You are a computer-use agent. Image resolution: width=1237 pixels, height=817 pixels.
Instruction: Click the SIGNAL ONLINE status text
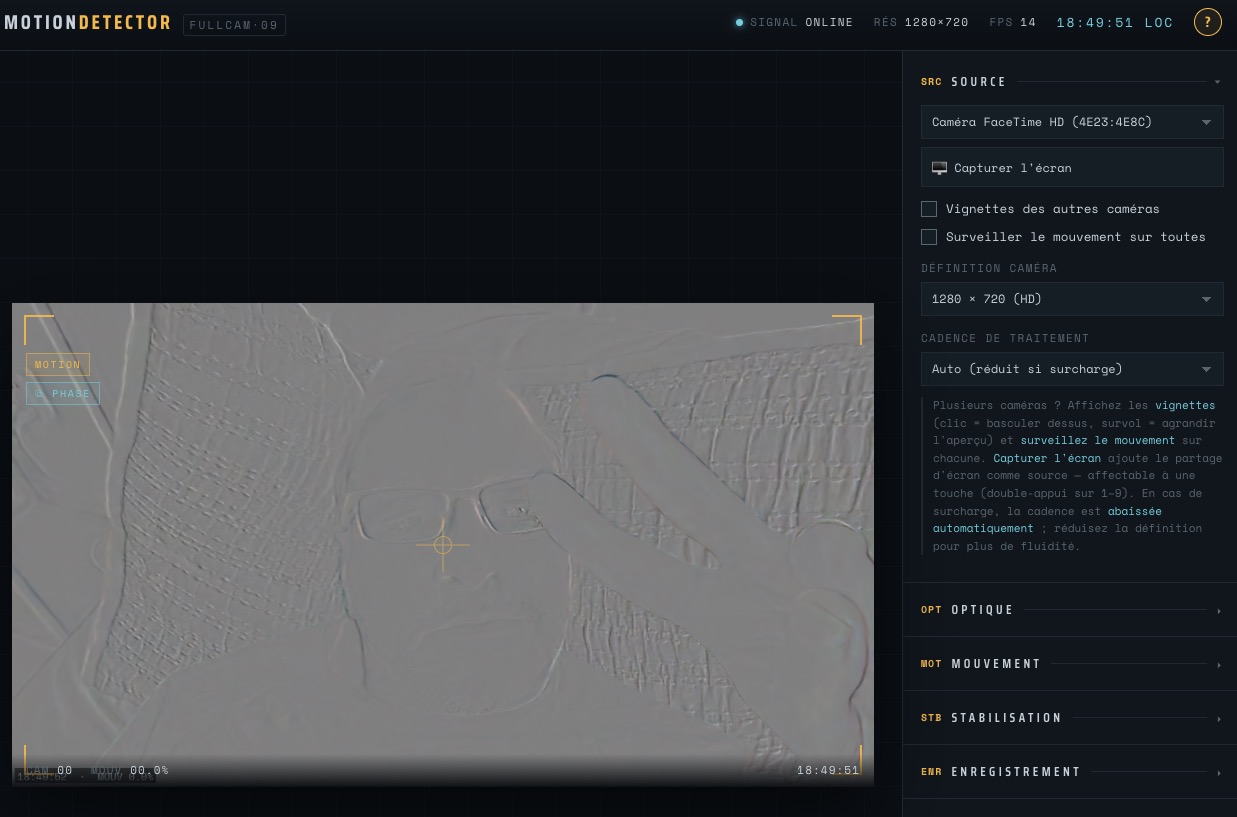[x=801, y=22]
